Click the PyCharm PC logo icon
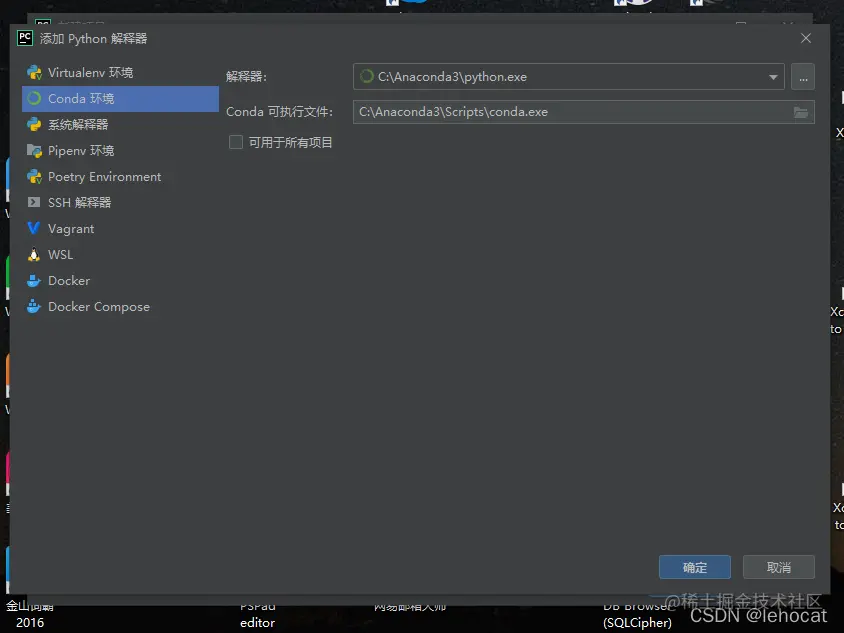 pos(25,38)
